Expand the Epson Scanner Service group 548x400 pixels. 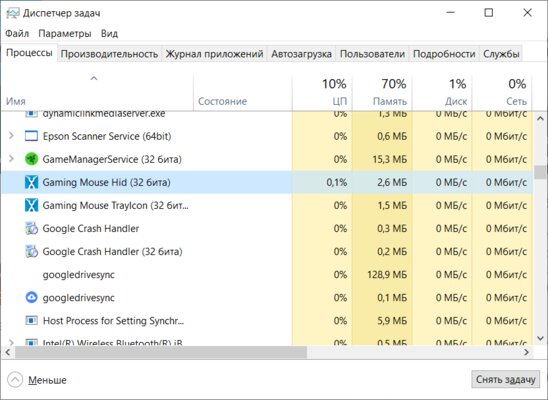(x=11, y=136)
